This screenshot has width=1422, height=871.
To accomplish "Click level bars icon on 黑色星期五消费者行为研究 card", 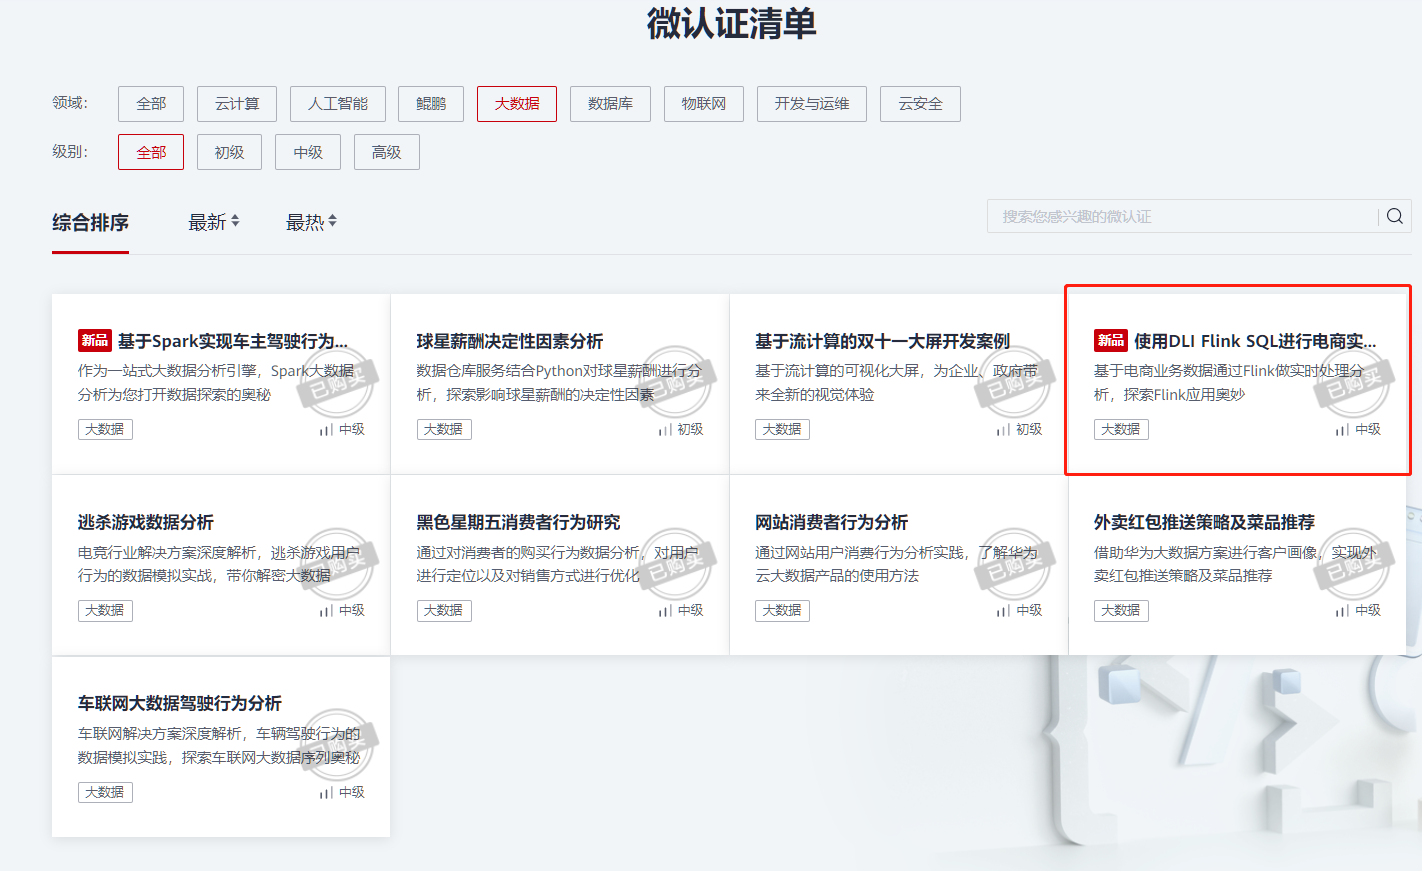I will [x=665, y=611].
